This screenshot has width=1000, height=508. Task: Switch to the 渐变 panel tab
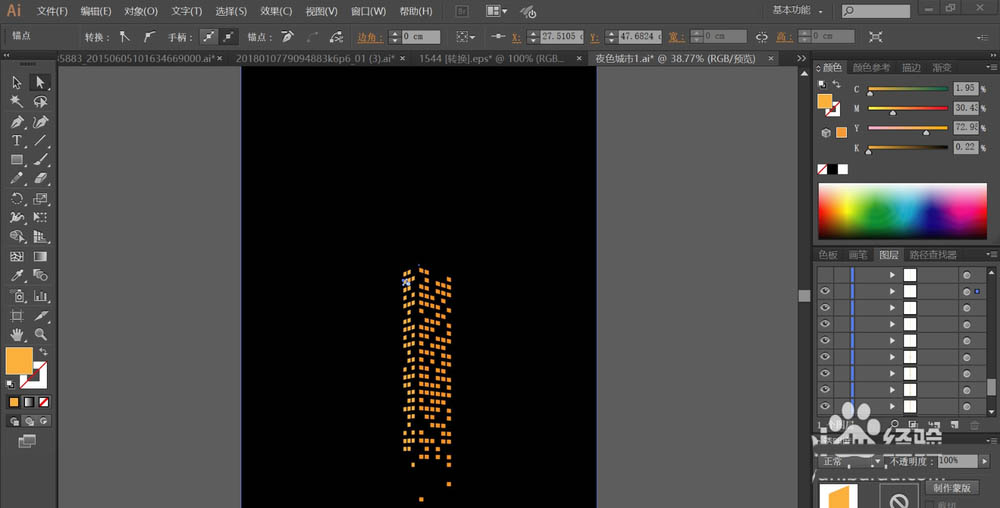pyautogui.click(x=942, y=68)
